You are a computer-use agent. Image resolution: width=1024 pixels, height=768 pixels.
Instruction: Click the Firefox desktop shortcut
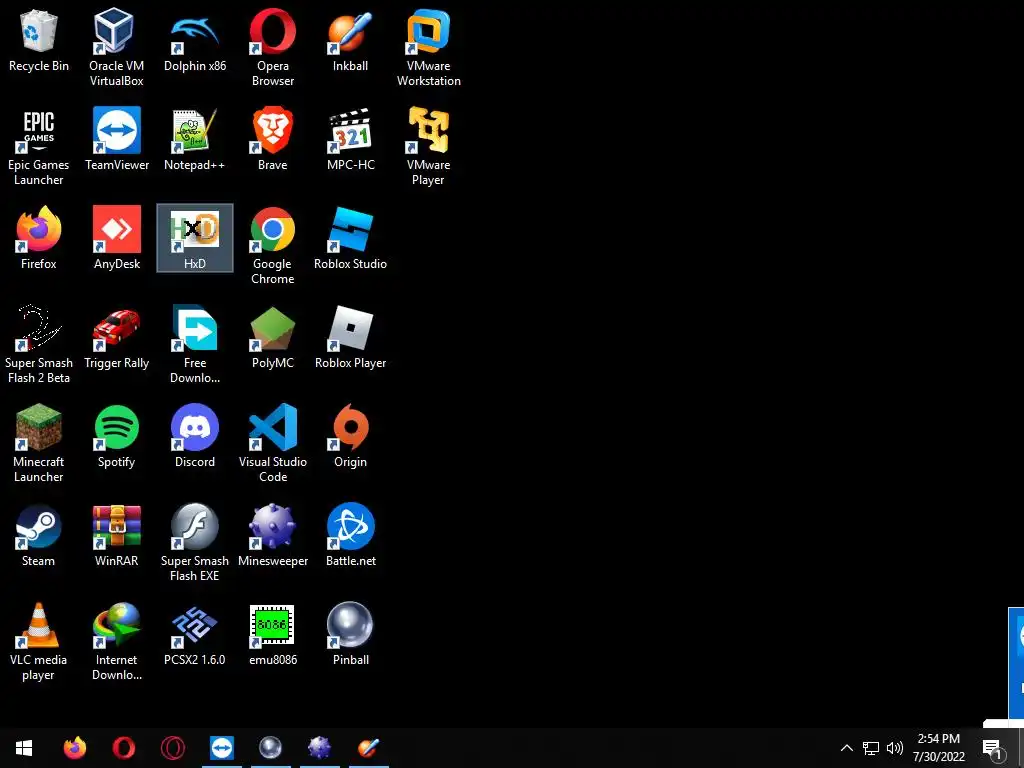[39, 238]
